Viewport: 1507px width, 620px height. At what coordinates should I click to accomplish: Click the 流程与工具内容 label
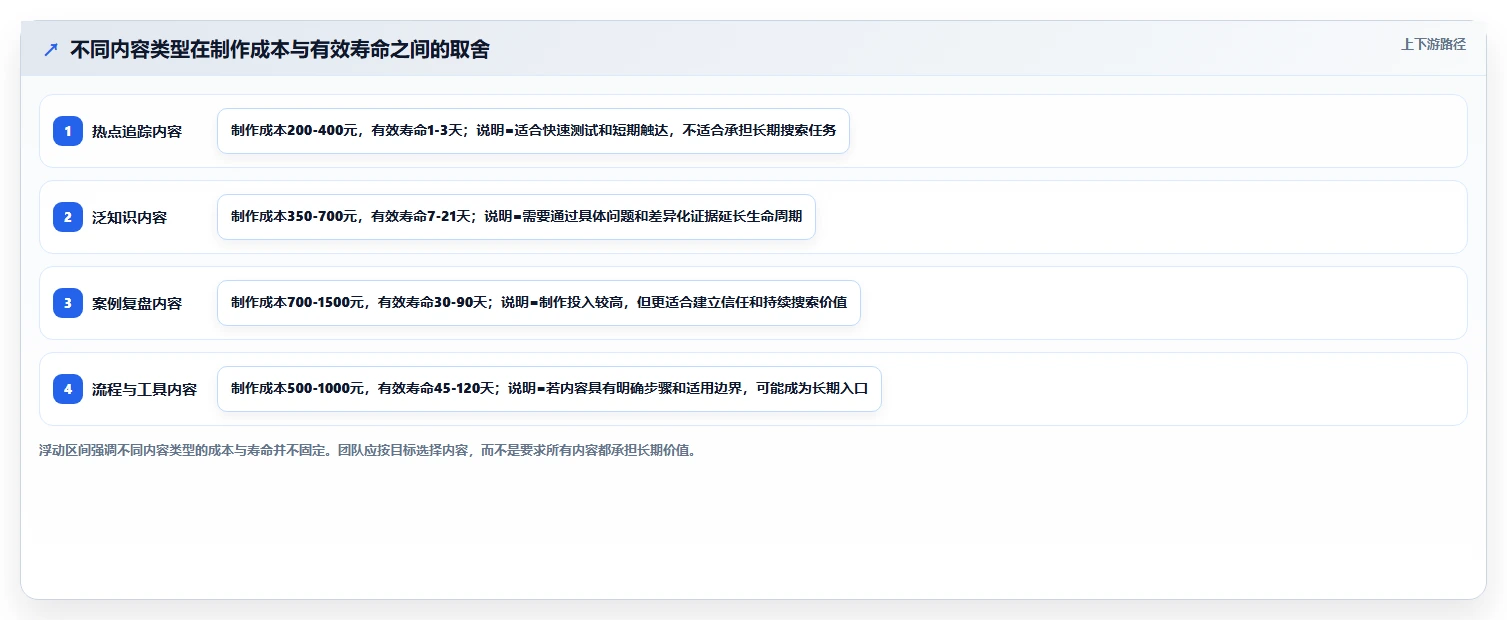[x=144, y=389]
